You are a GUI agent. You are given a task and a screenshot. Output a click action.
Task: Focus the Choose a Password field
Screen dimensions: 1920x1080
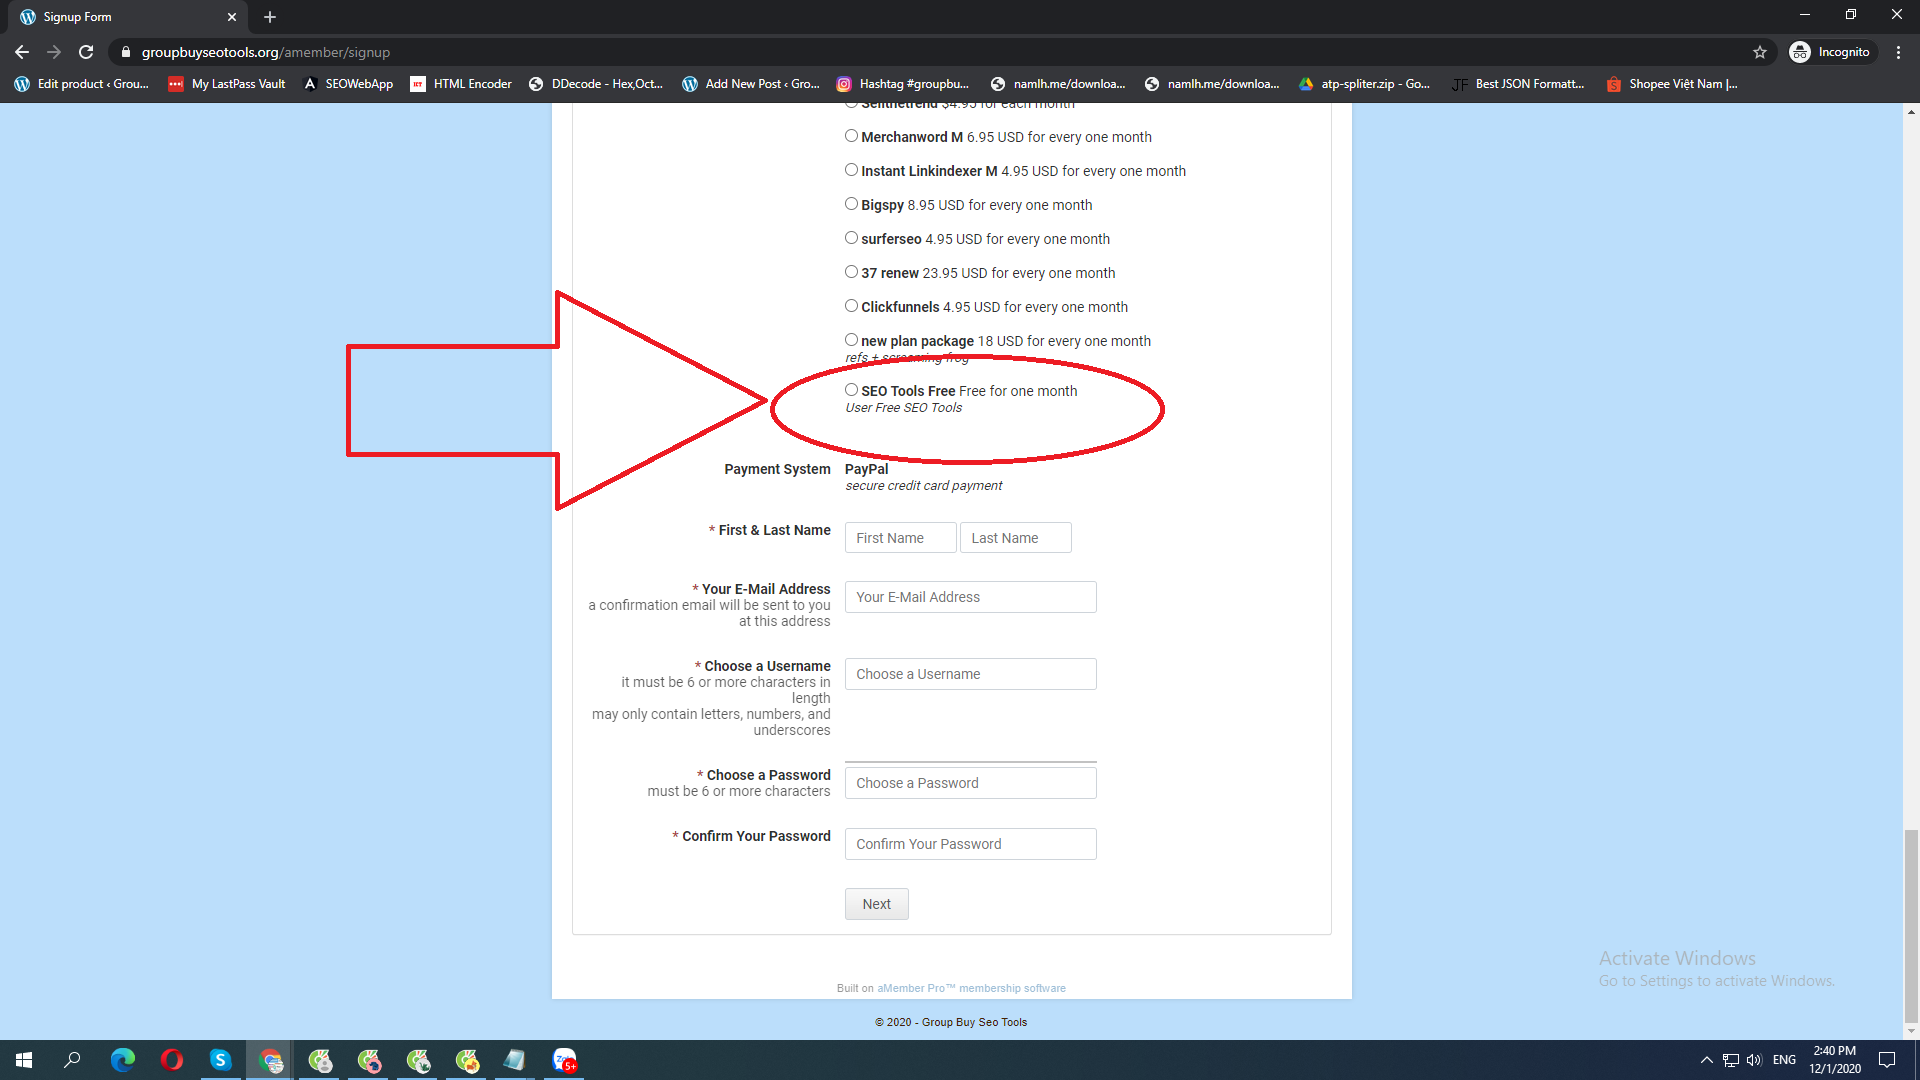[x=970, y=783]
